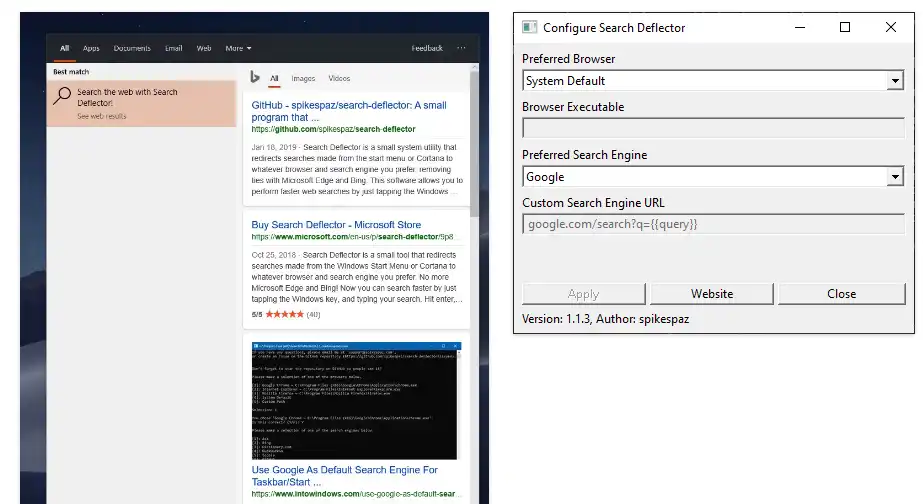This screenshot has width=923, height=504.
Task: Click the Version 1.1.3, Author: spikespaz text
Action: pos(605,319)
